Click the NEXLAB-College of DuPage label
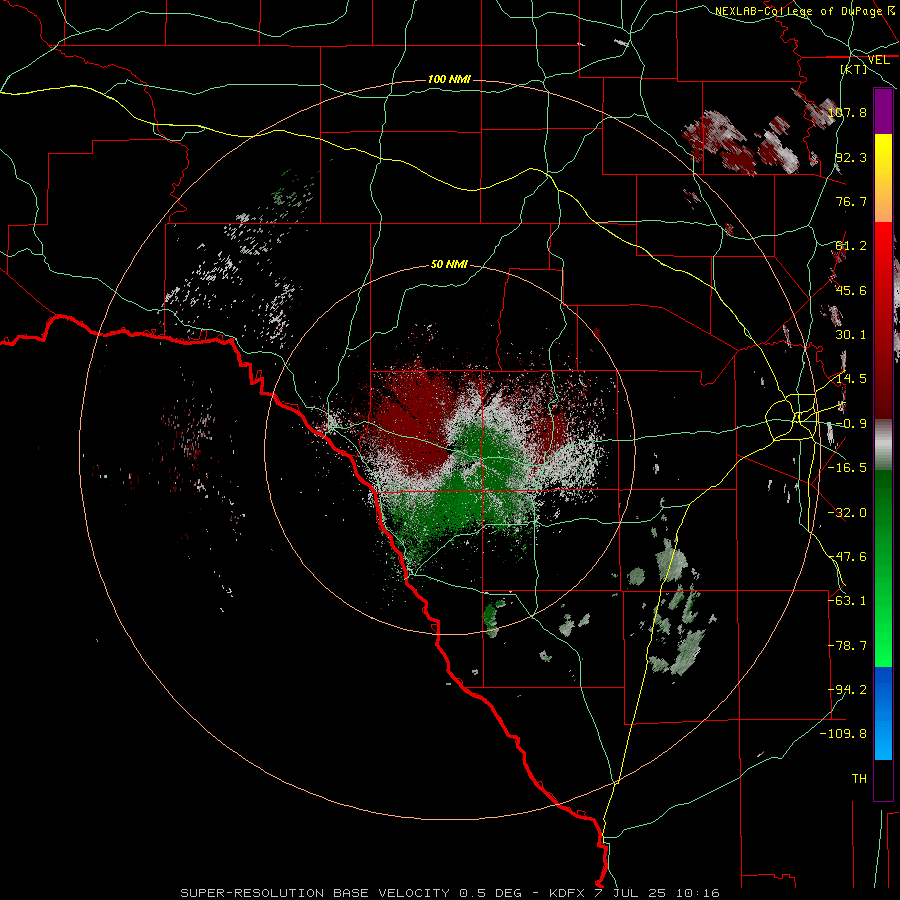Viewport: 900px width, 900px height. [x=798, y=11]
